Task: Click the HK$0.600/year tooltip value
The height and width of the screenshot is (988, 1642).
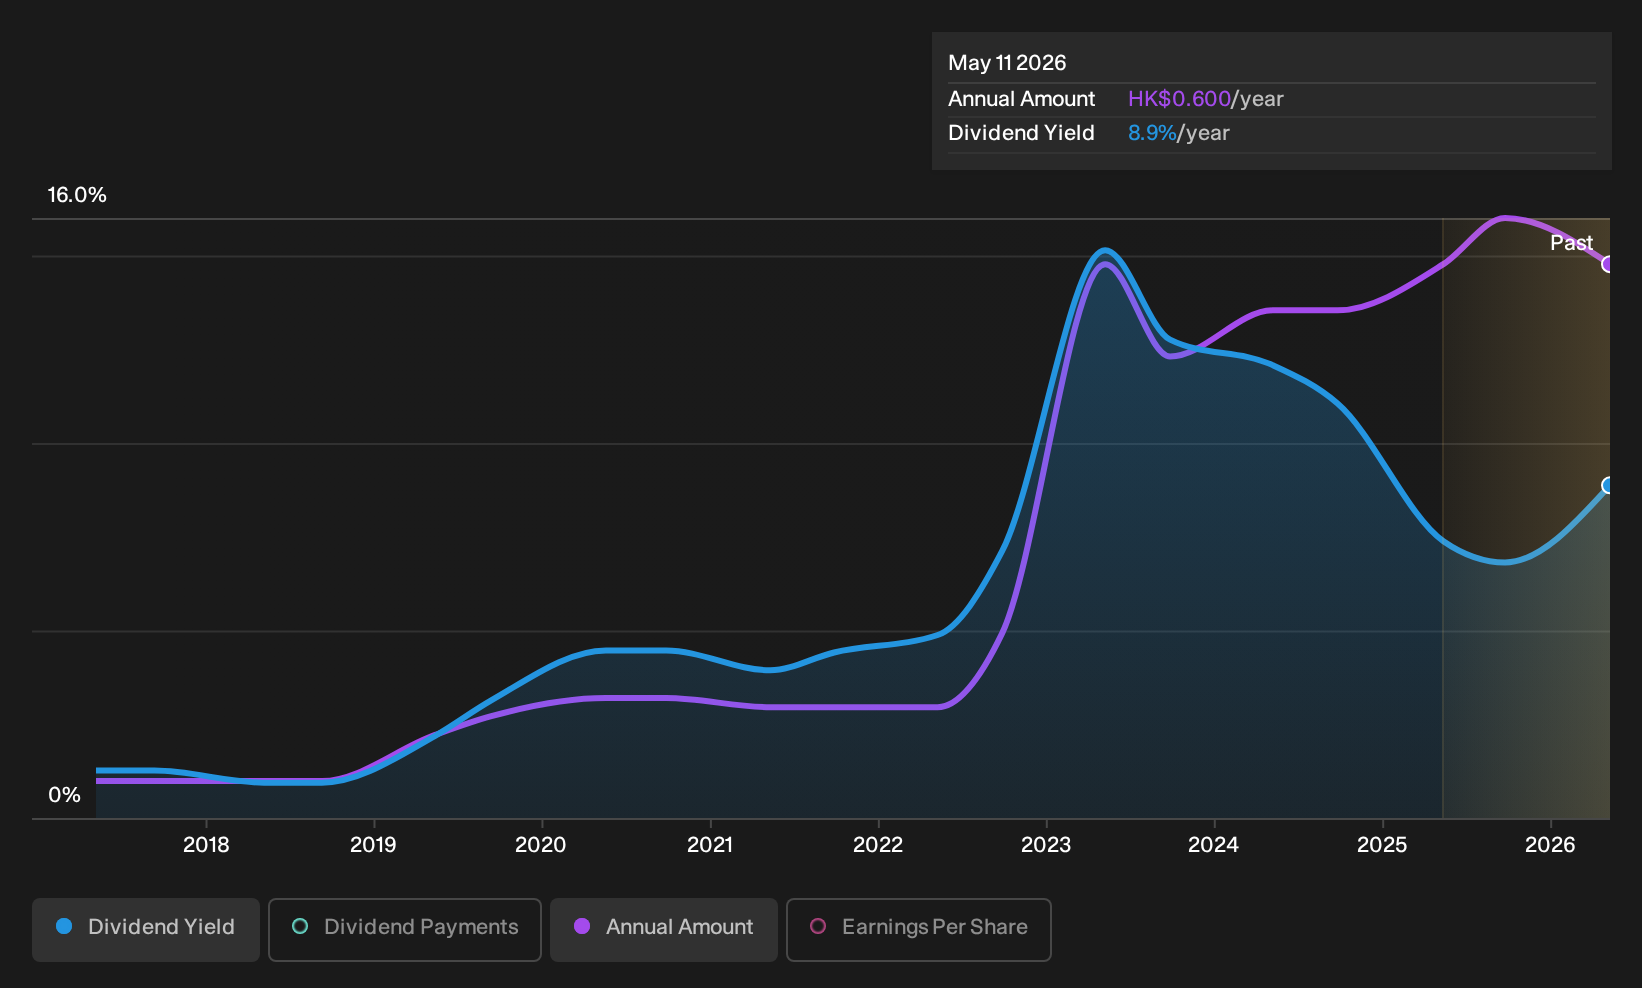Action: click(x=1205, y=99)
